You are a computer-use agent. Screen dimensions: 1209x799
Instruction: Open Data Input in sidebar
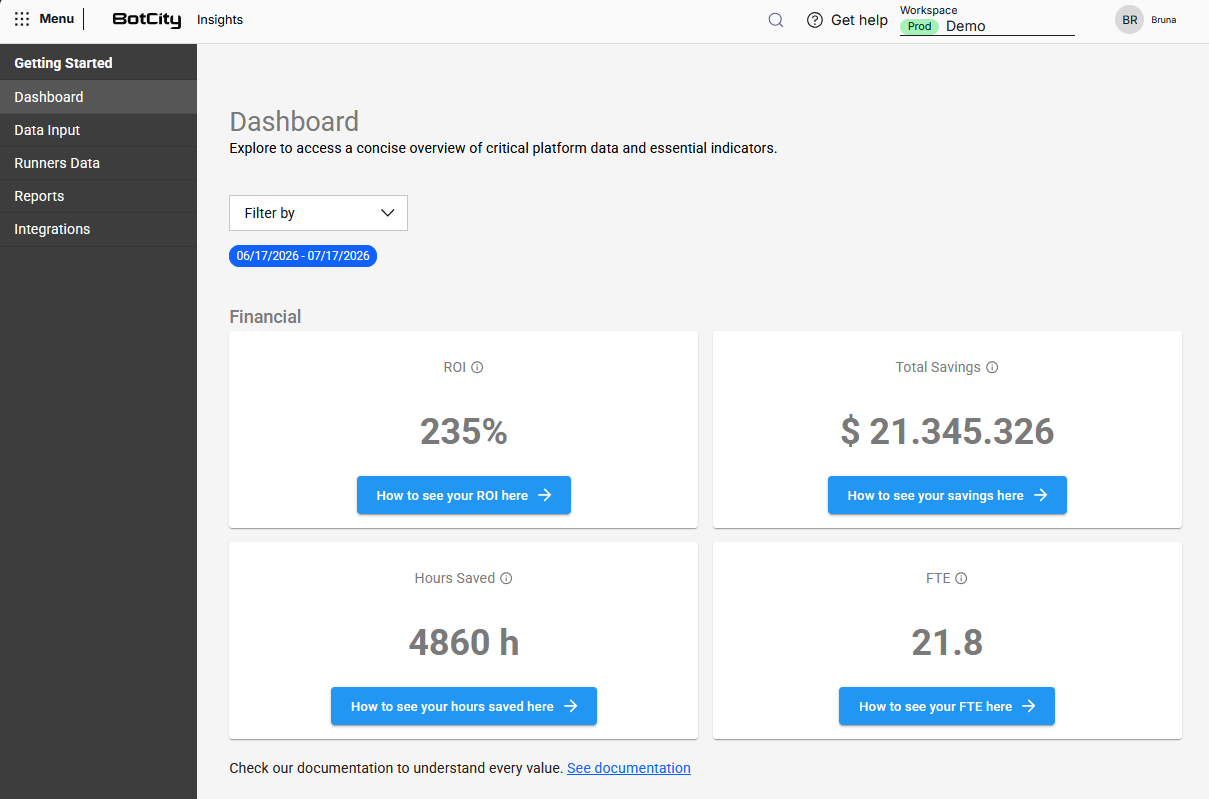click(98, 130)
